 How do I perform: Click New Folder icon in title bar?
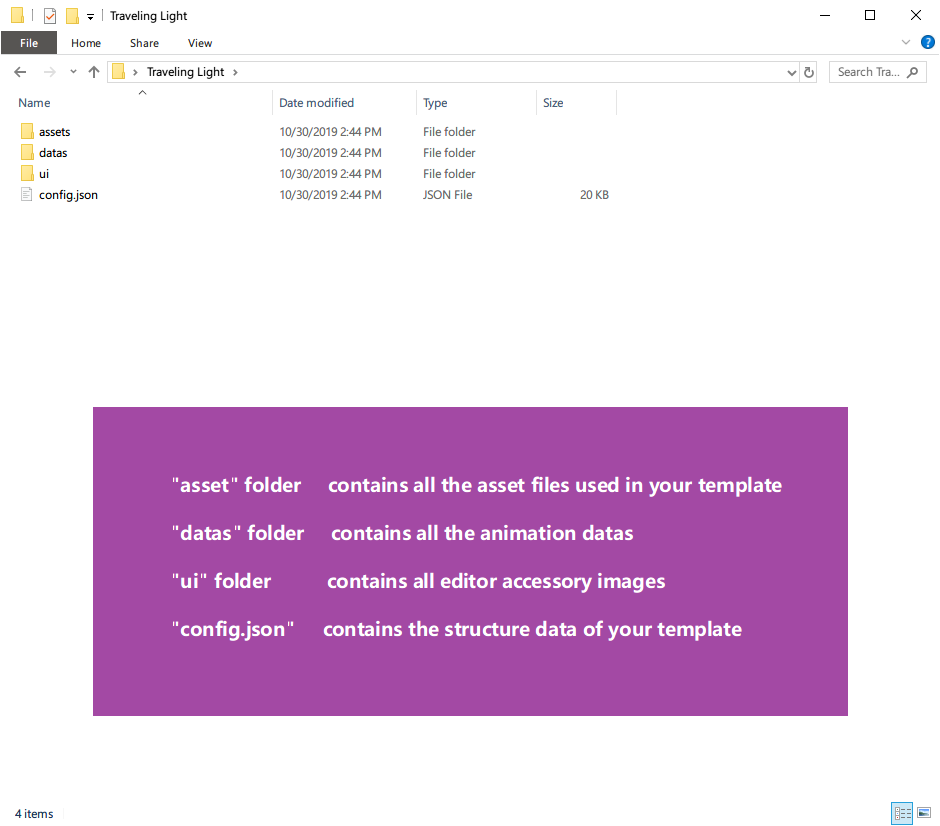72,16
